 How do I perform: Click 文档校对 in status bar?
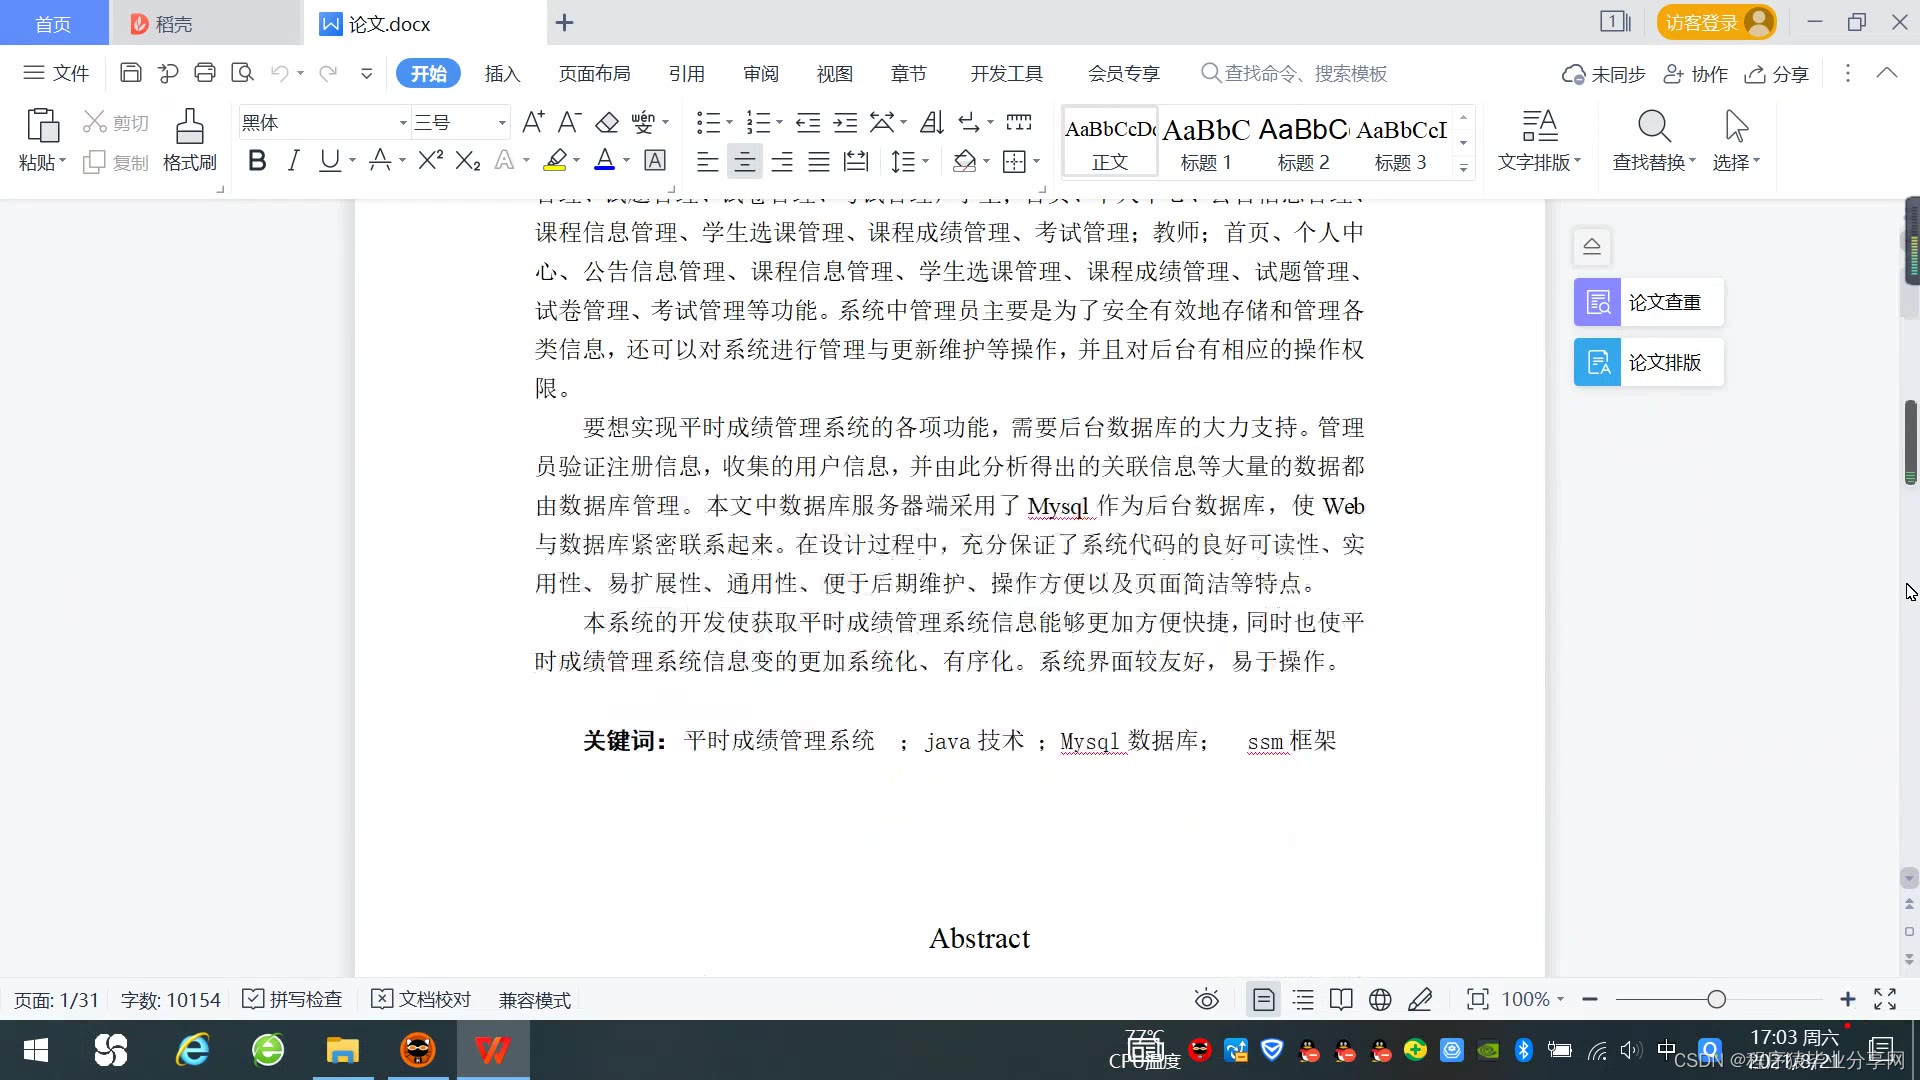point(421,999)
